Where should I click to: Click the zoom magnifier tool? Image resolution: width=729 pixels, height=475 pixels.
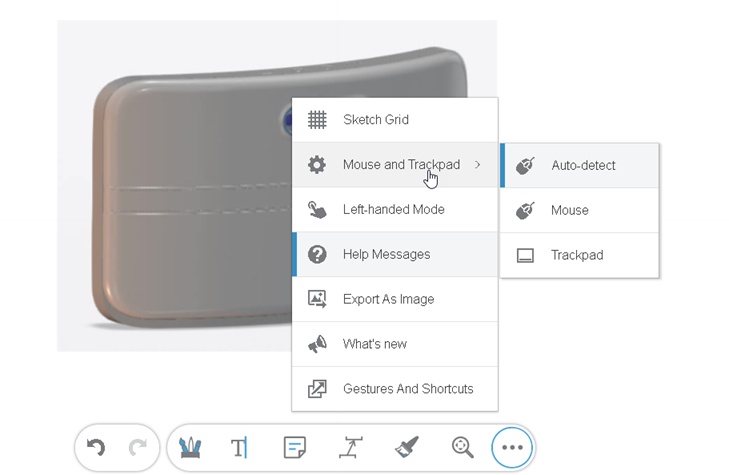tap(463, 448)
